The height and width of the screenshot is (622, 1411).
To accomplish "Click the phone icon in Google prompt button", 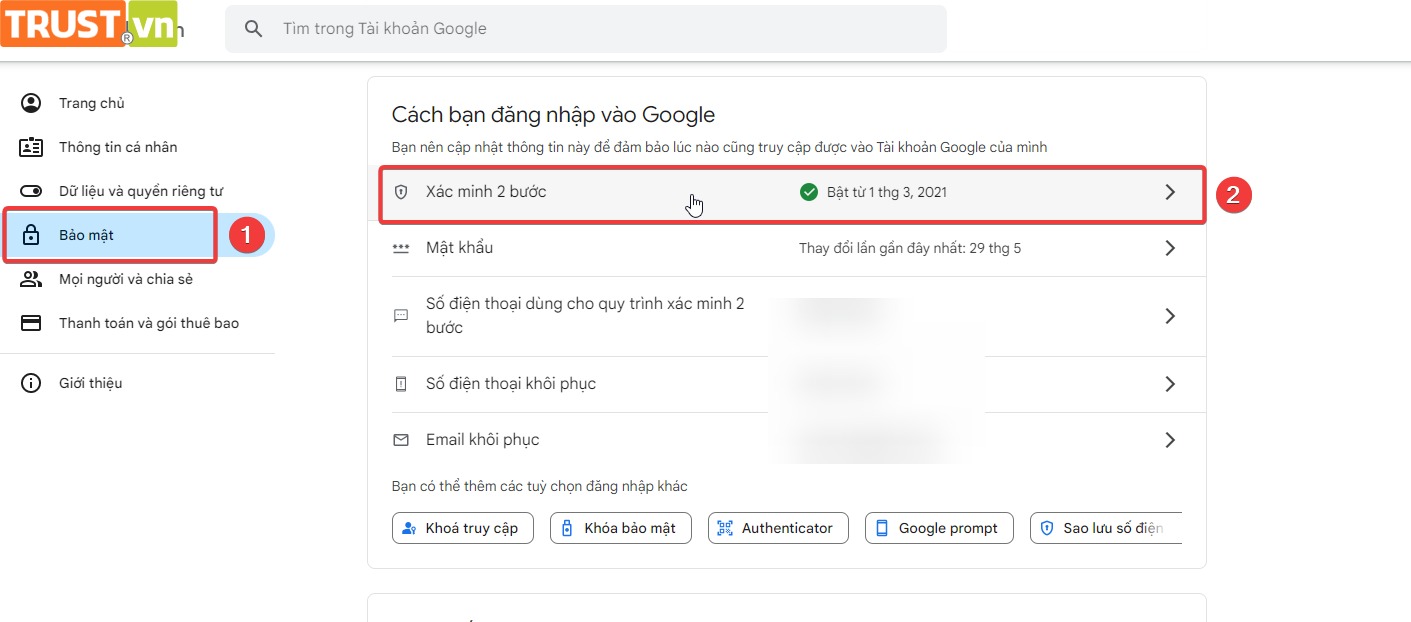I will click(882, 528).
